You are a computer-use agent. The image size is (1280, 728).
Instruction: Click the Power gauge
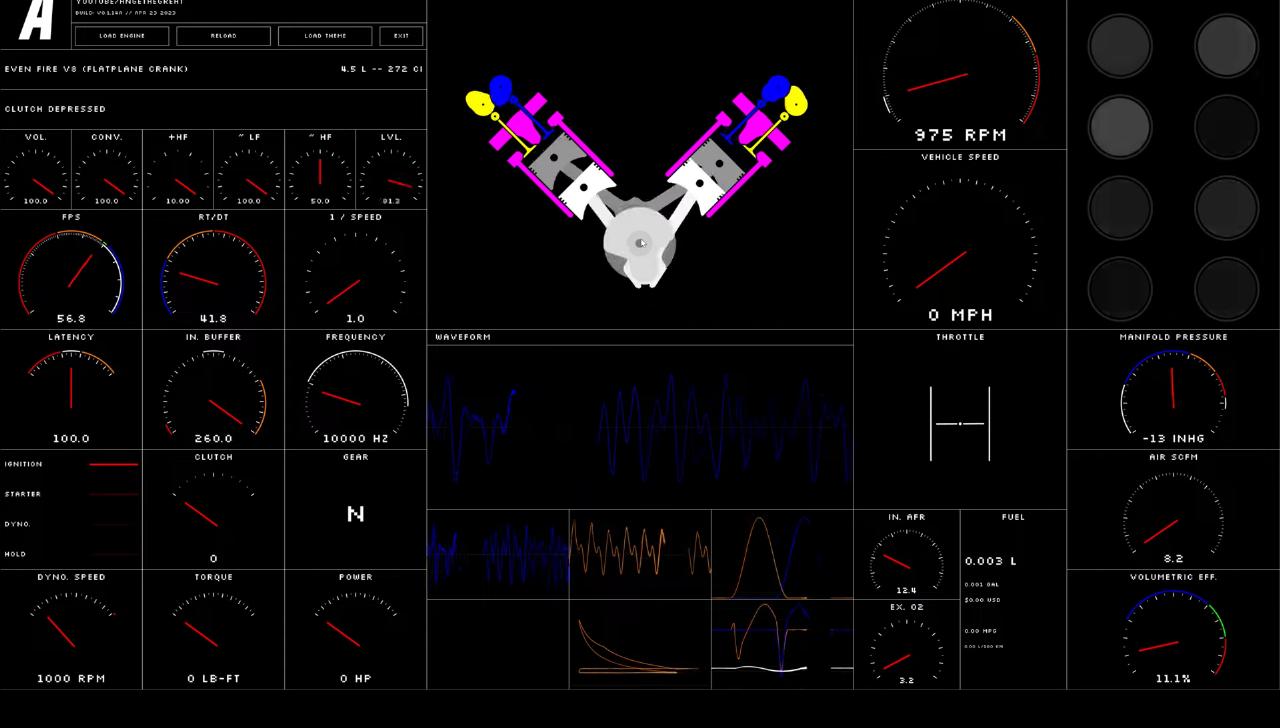(355, 629)
